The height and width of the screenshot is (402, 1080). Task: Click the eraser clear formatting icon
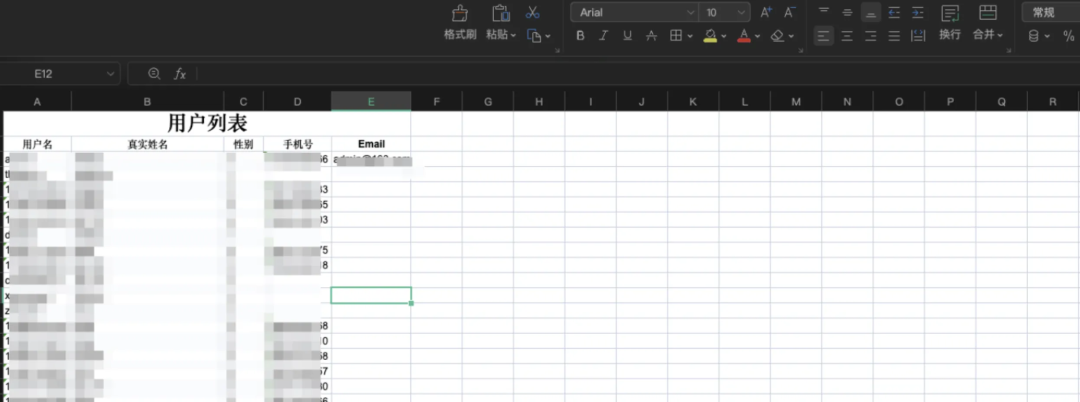pyautogui.click(x=777, y=36)
